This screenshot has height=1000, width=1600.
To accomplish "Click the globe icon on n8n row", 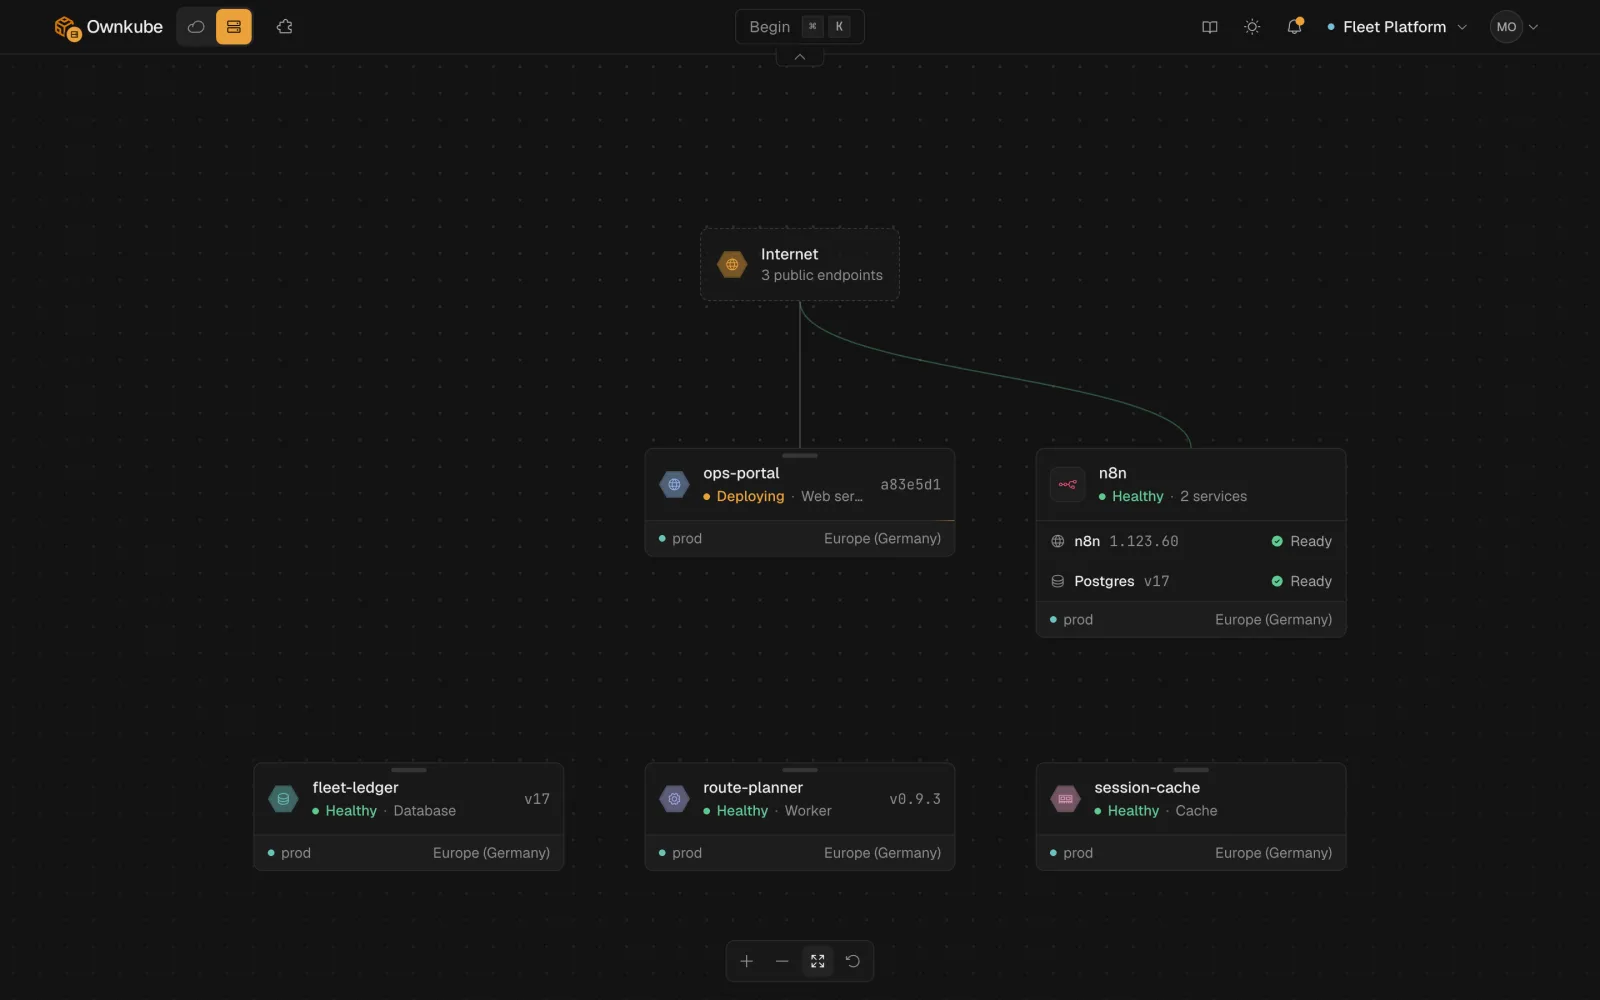I will tap(1058, 541).
